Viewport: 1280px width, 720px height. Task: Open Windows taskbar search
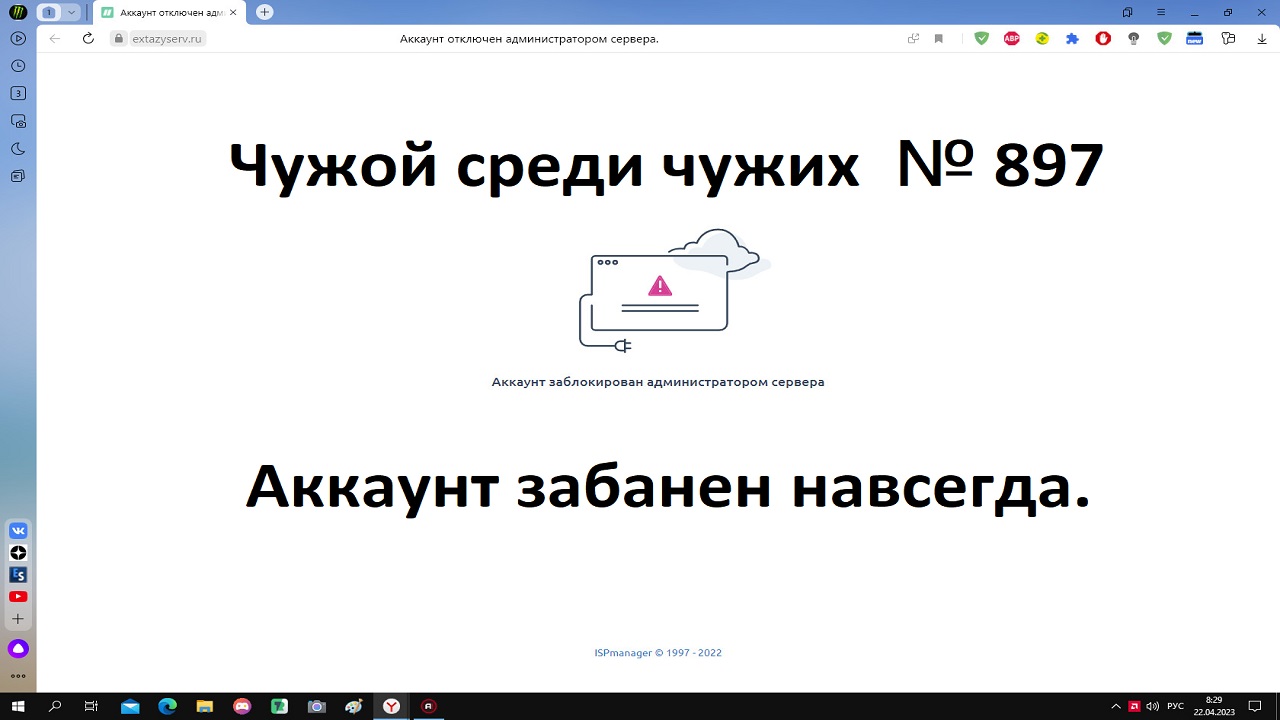tap(55, 706)
